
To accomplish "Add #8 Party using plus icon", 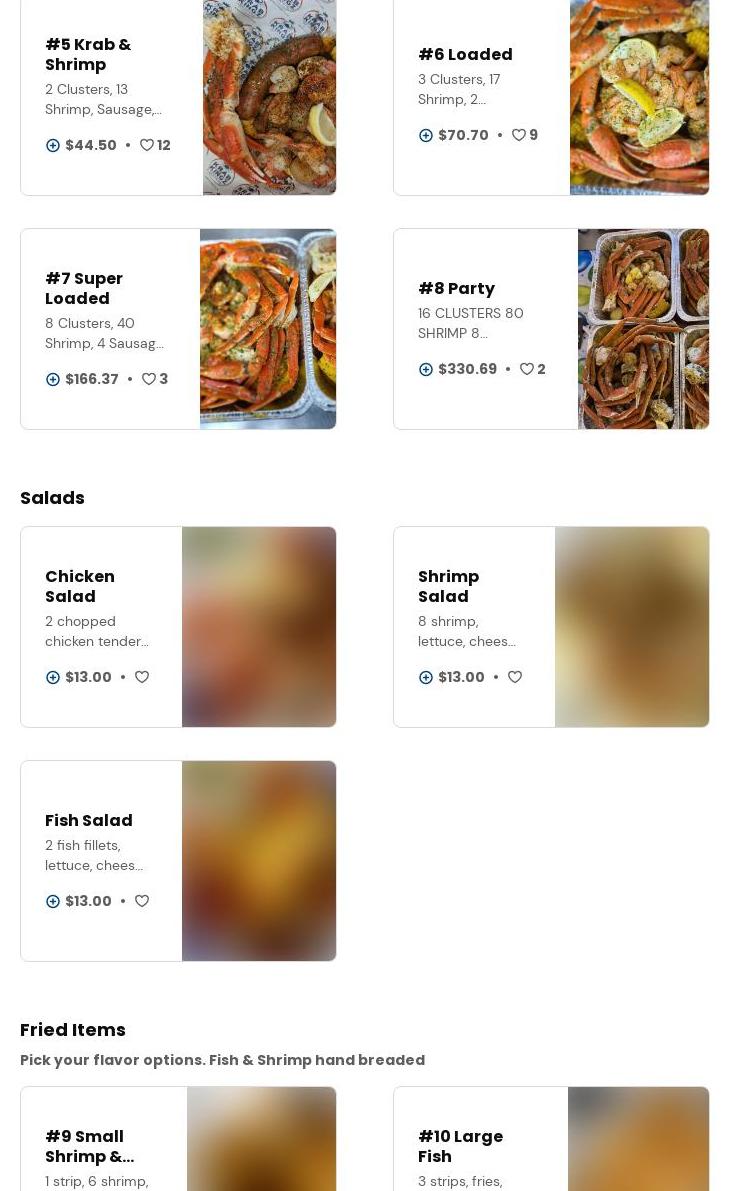I will point(426,369).
